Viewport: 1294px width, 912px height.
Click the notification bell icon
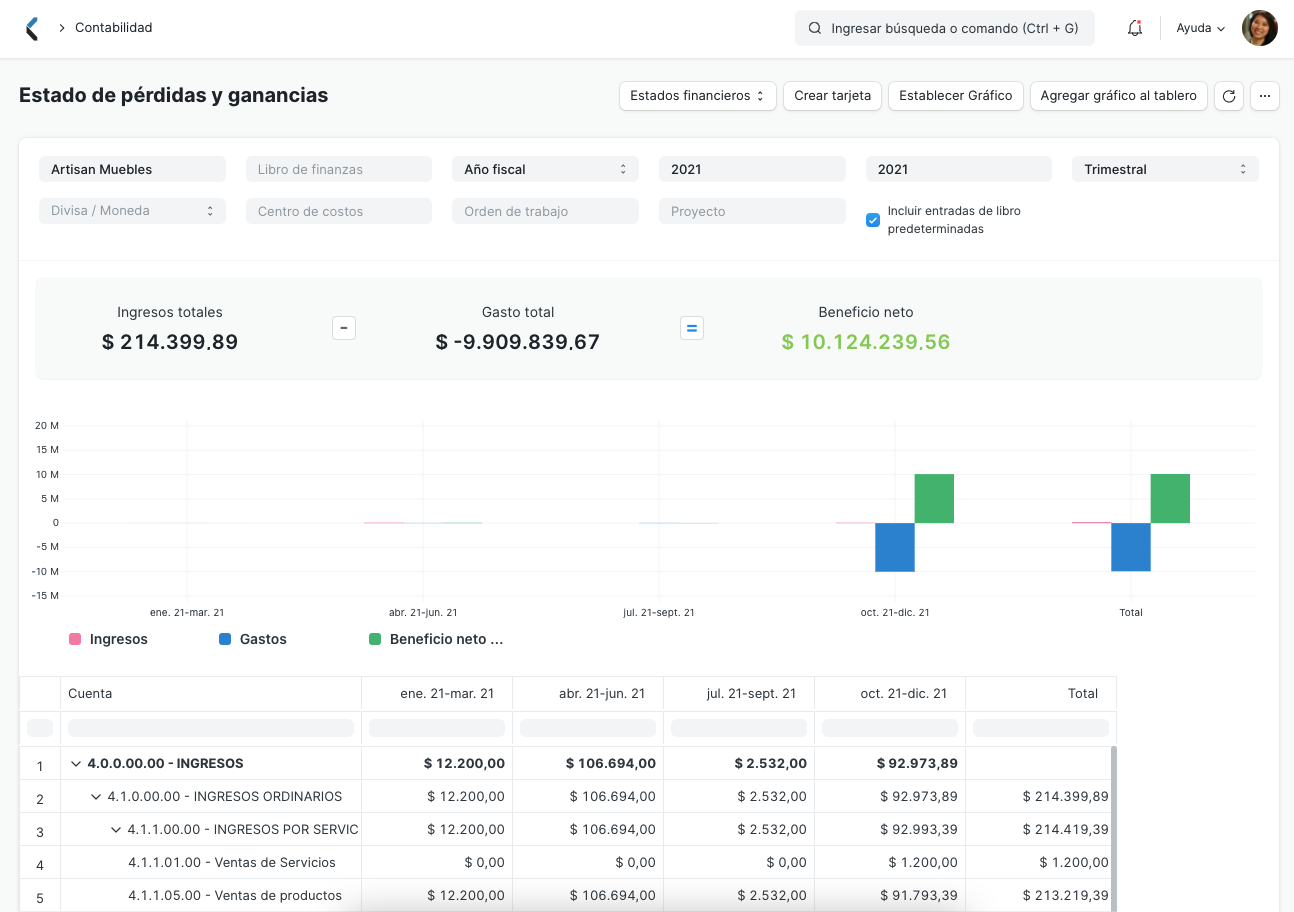tap(1135, 28)
